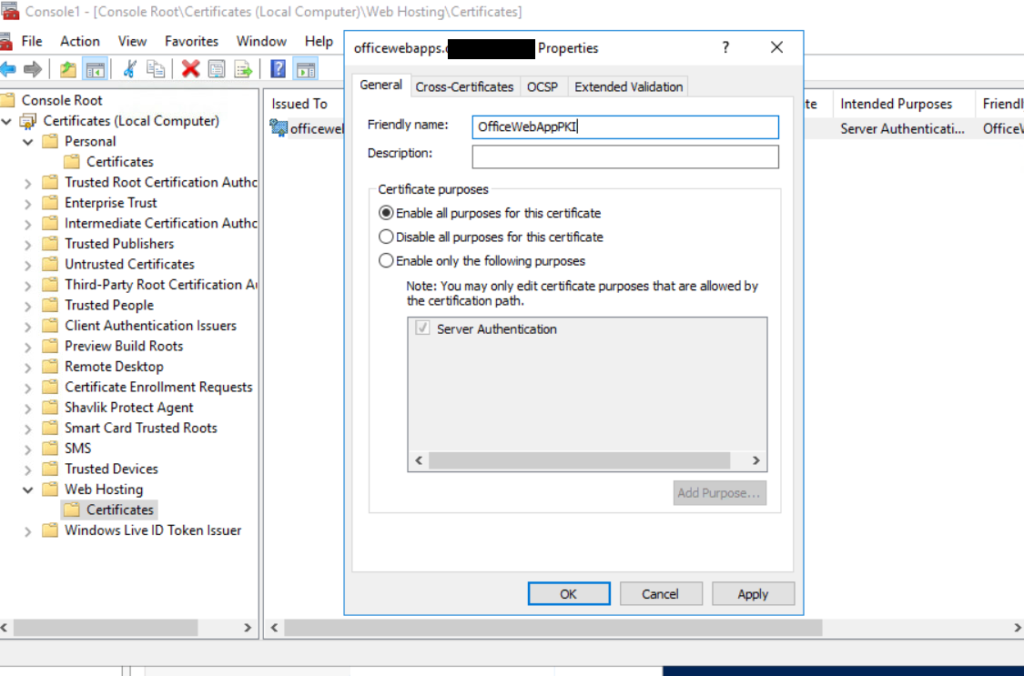Viewport: 1024px width, 676px height.
Task: Click the Web Hosting folder icon
Action: (x=50, y=489)
